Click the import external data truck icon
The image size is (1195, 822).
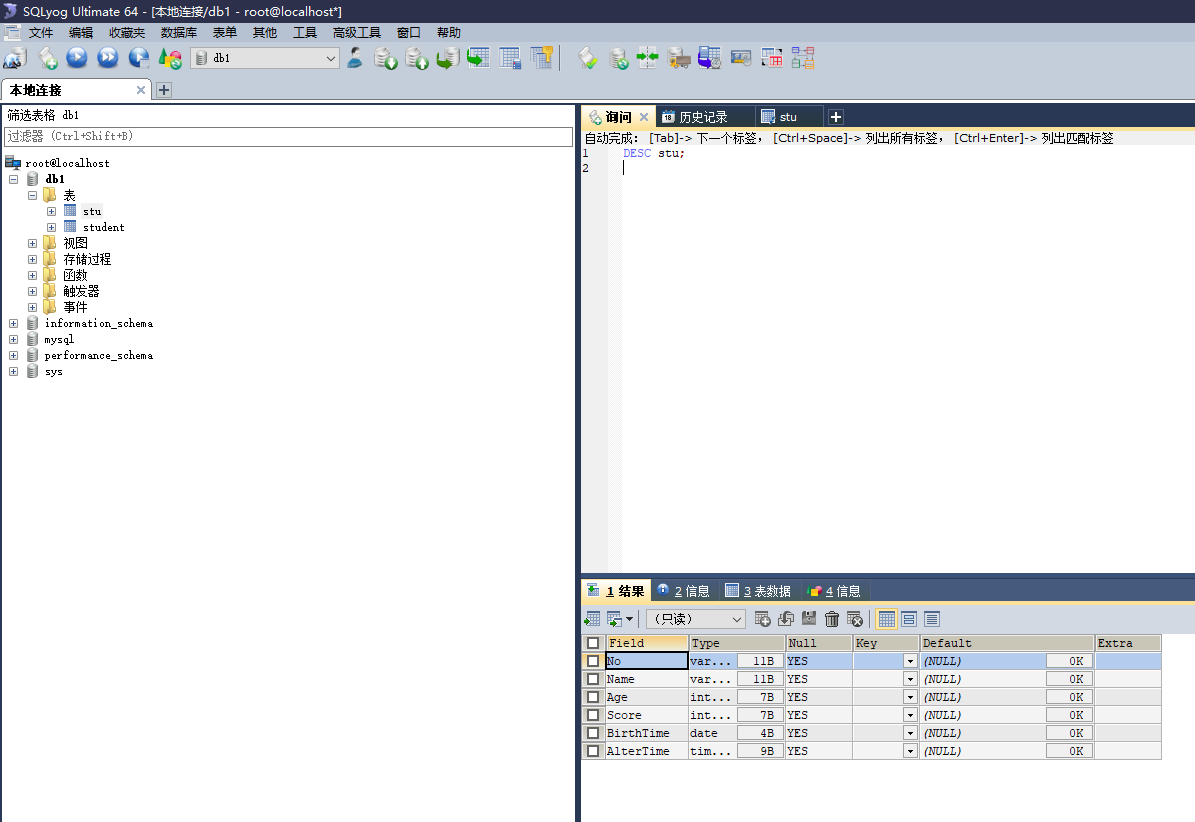(678, 58)
